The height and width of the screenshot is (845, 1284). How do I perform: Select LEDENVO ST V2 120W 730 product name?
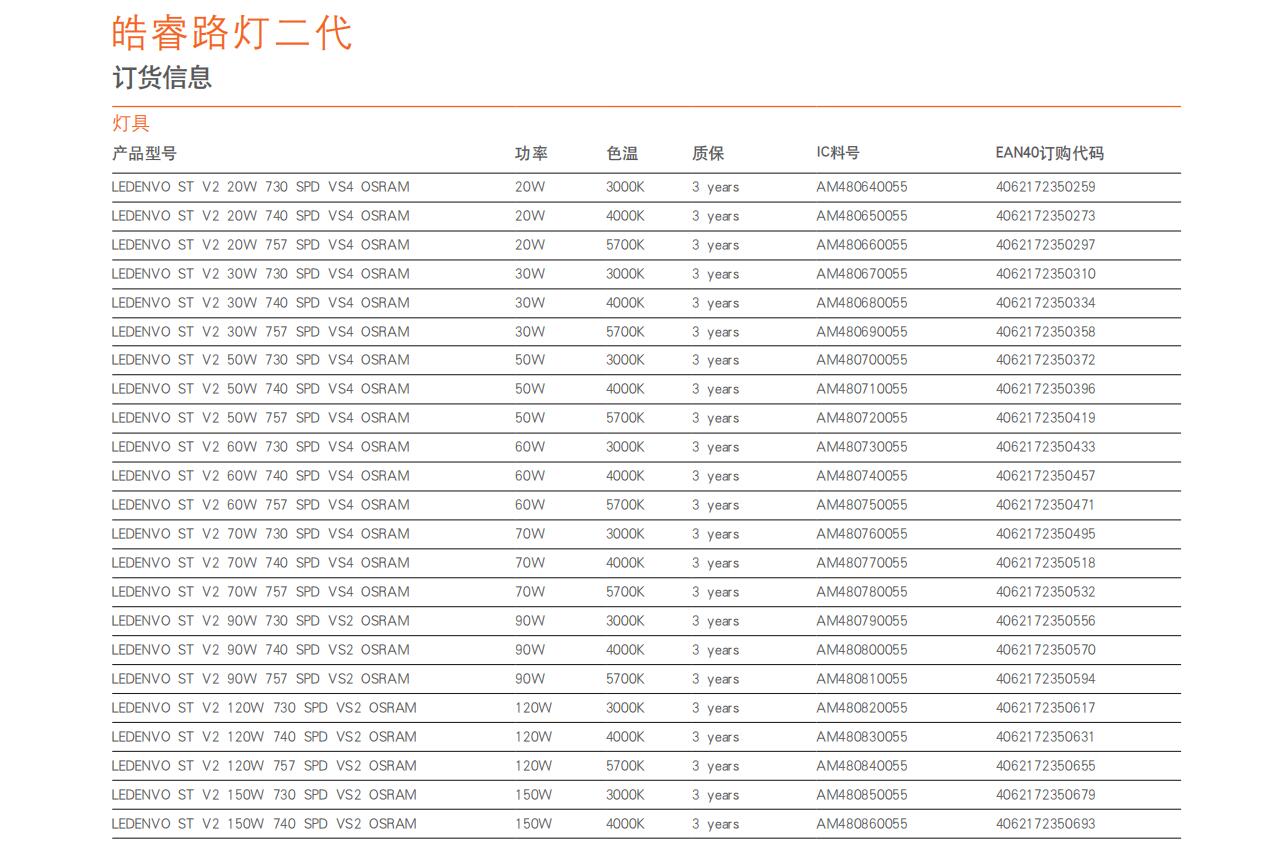click(264, 708)
